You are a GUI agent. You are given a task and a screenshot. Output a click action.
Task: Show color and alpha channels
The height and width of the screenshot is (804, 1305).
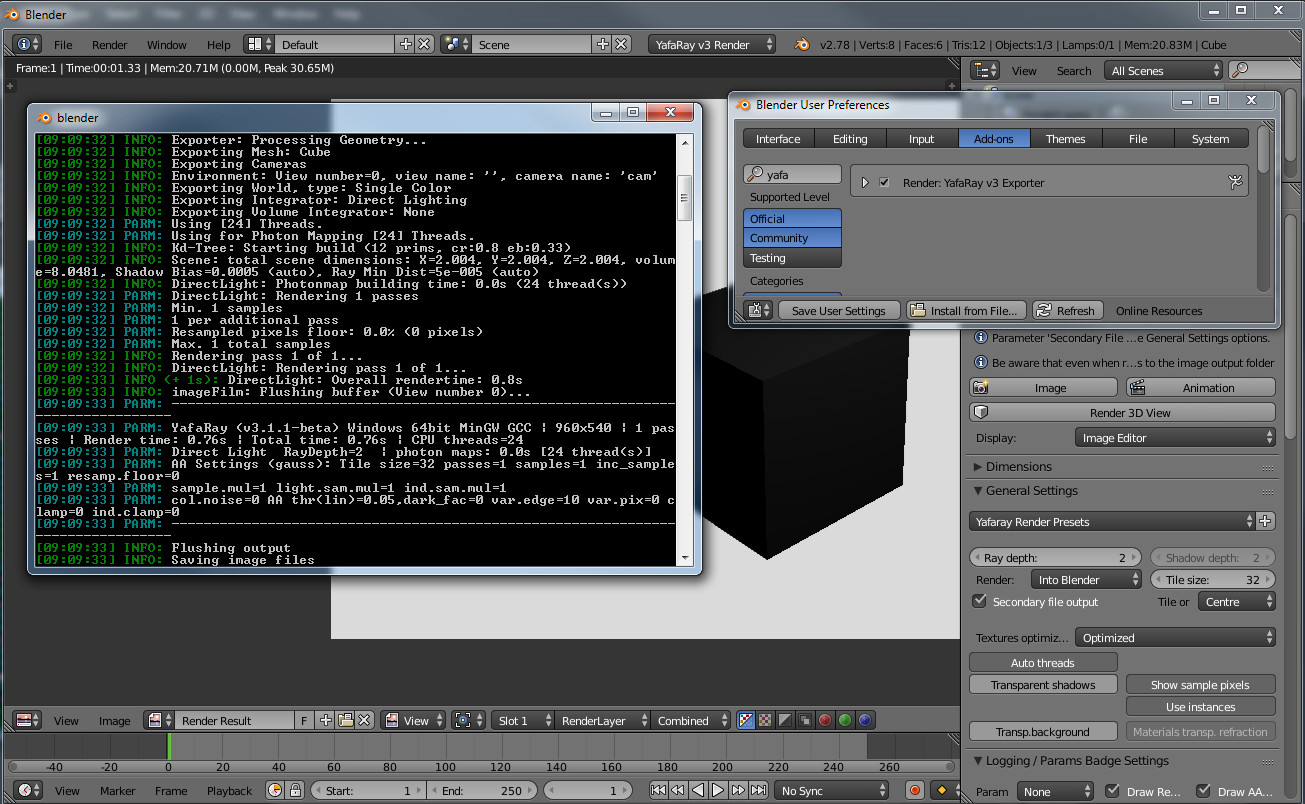pos(746,720)
